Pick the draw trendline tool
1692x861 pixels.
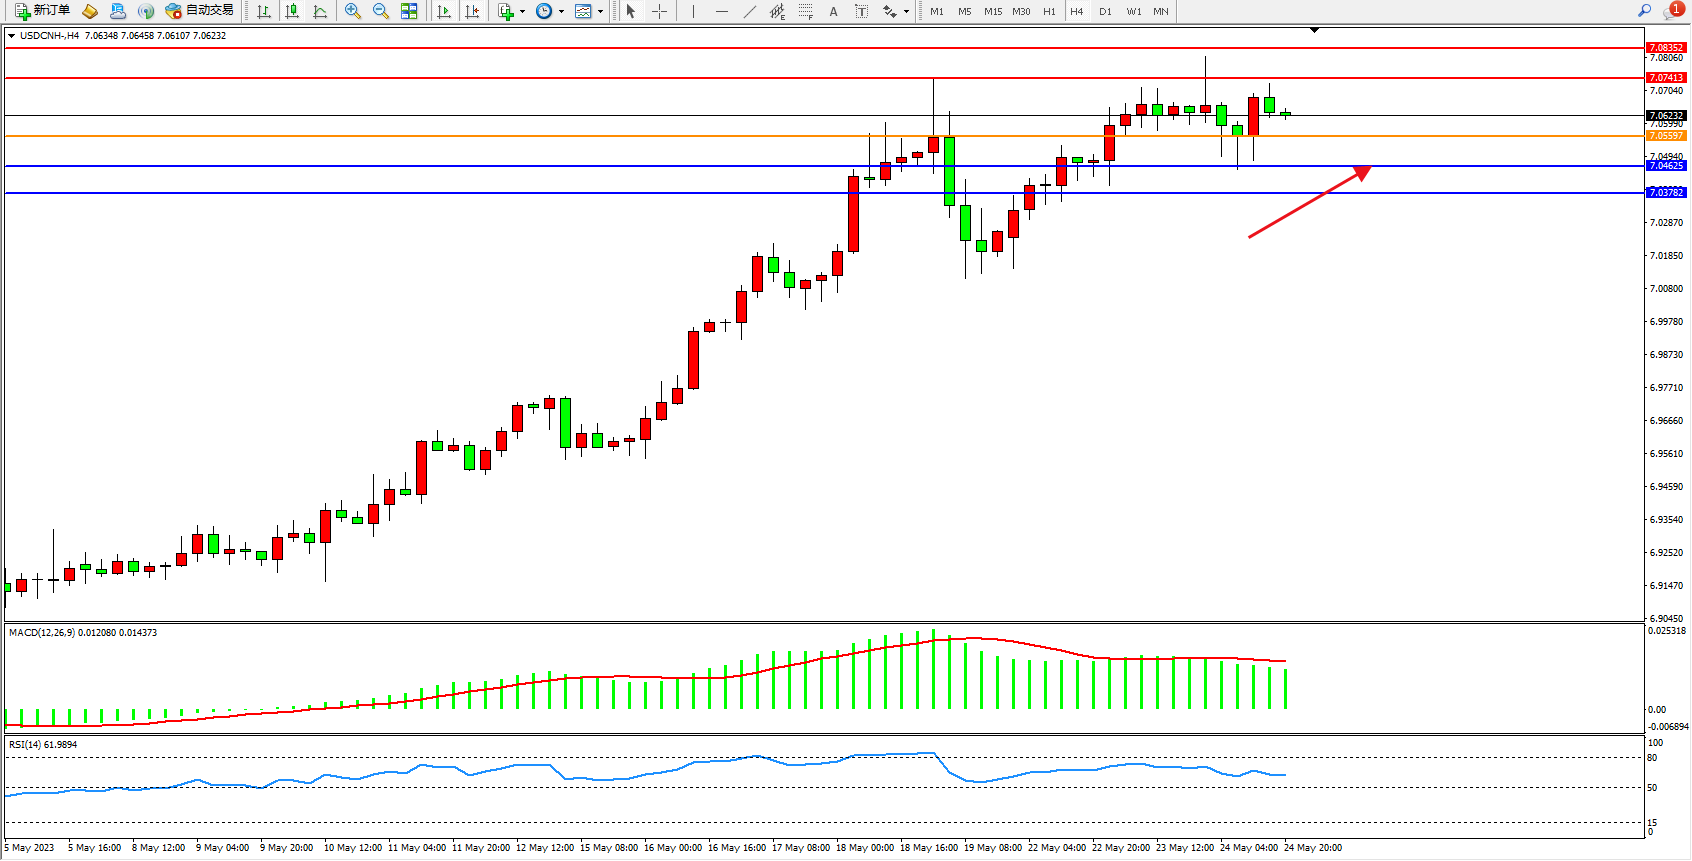(x=750, y=11)
